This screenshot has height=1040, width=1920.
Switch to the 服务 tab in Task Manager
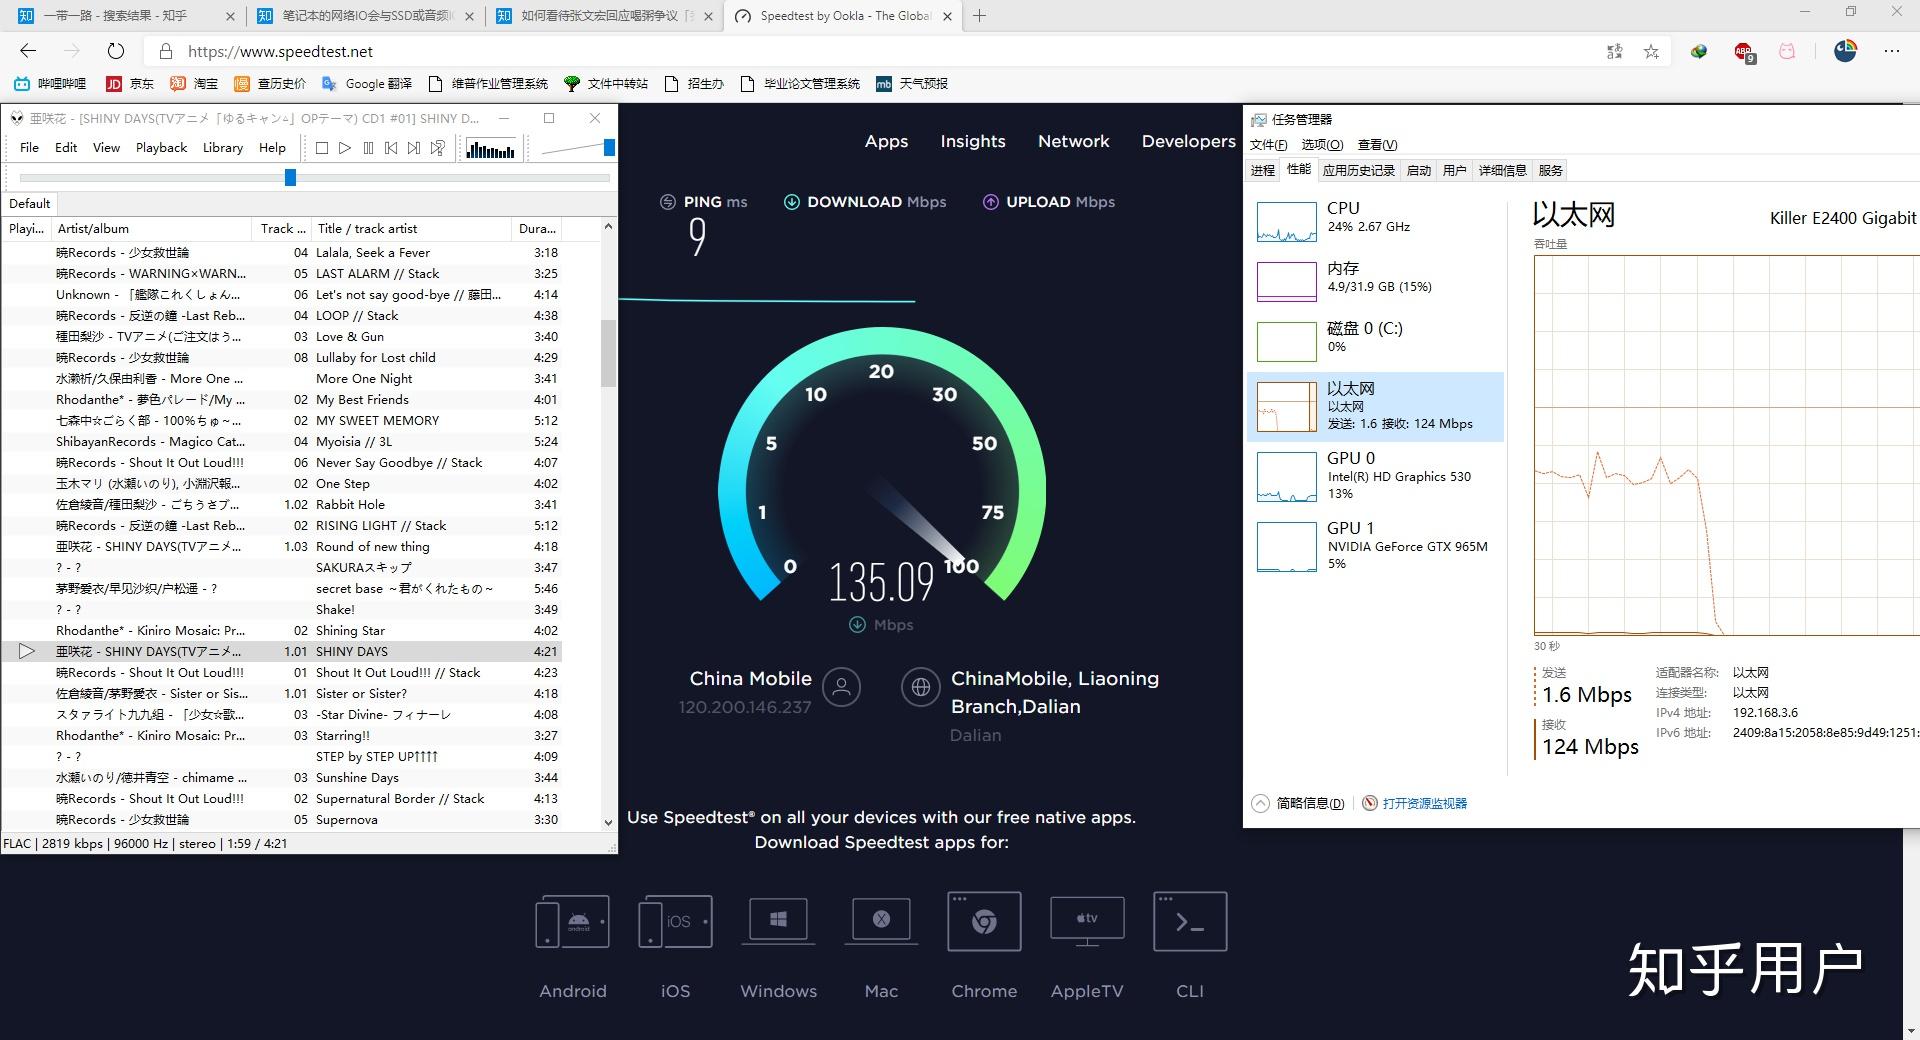tap(1550, 171)
